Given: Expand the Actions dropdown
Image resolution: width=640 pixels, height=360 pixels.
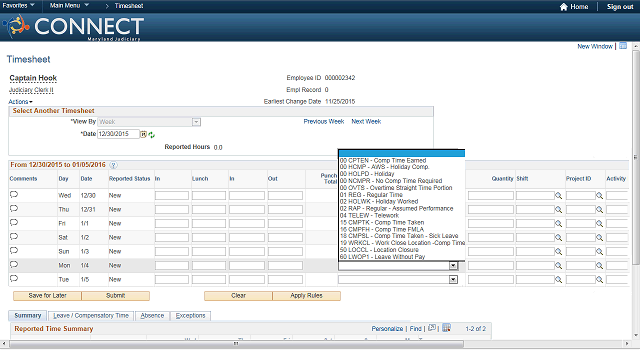Looking at the screenshot, I should [20, 102].
